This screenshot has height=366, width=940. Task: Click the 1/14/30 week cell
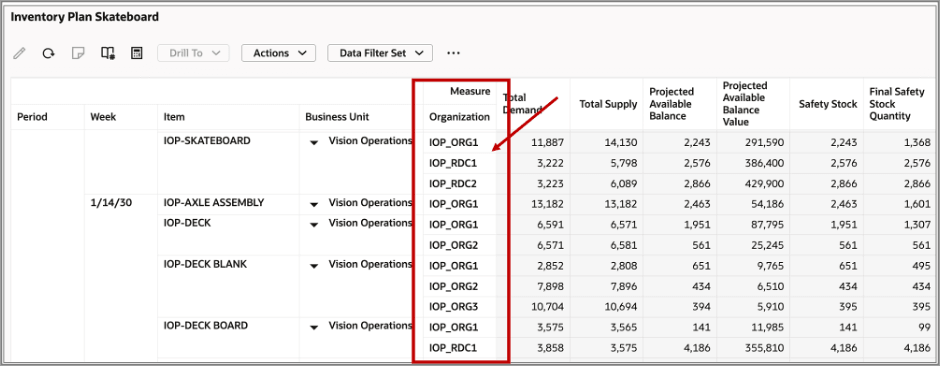(x=111, y=202)
